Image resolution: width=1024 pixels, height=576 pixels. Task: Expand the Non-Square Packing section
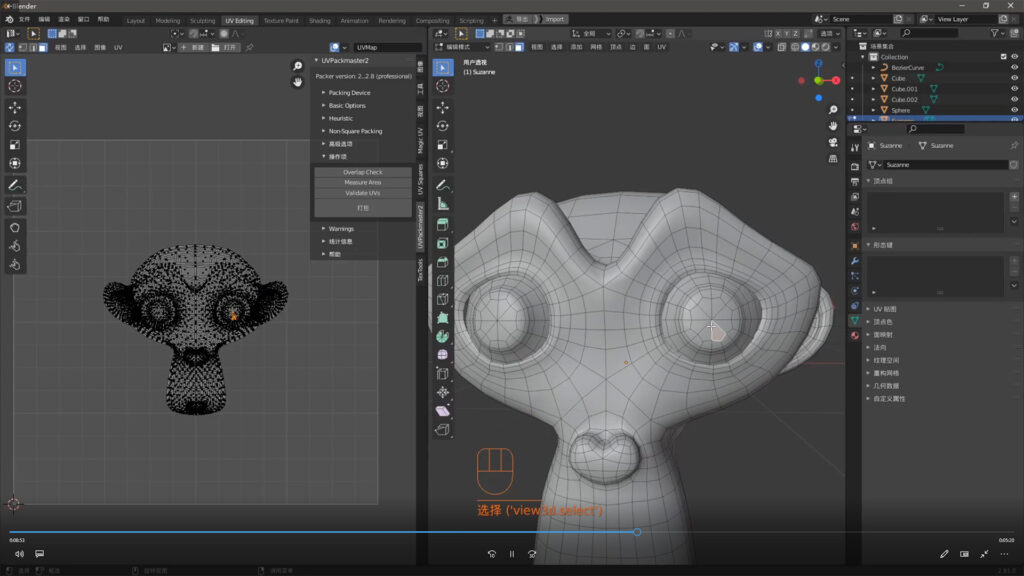tap(355, 131)
